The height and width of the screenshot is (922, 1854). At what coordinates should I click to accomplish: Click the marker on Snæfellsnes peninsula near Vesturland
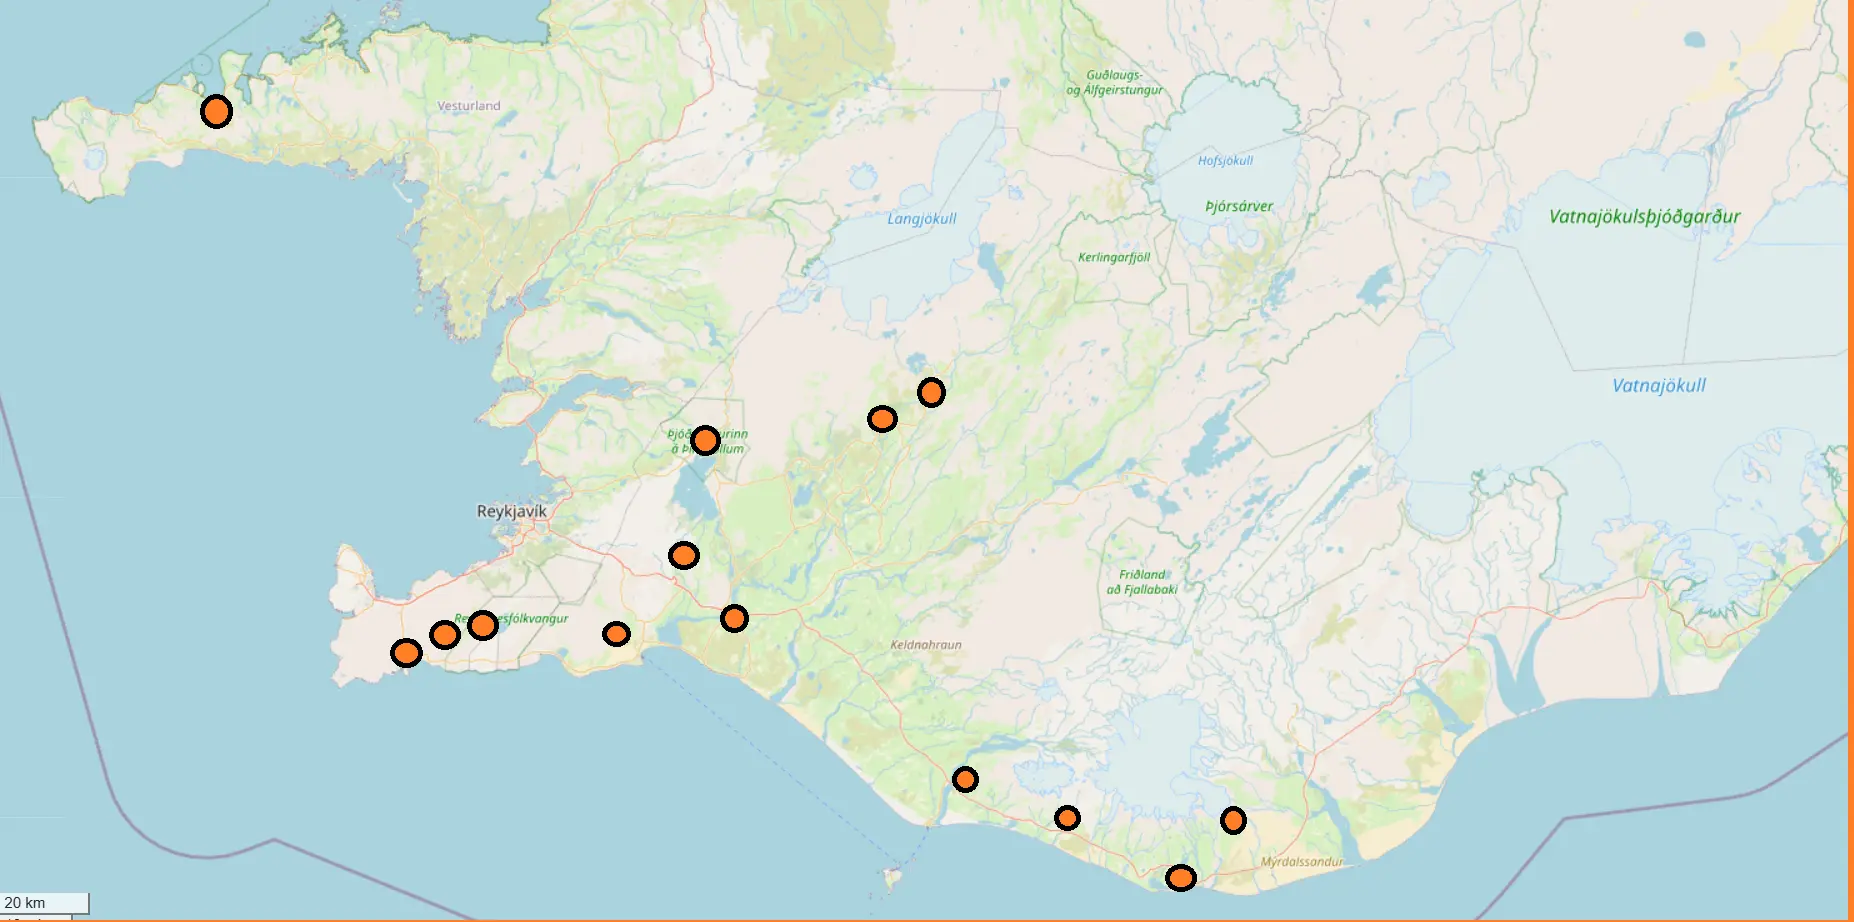point(216,111)
